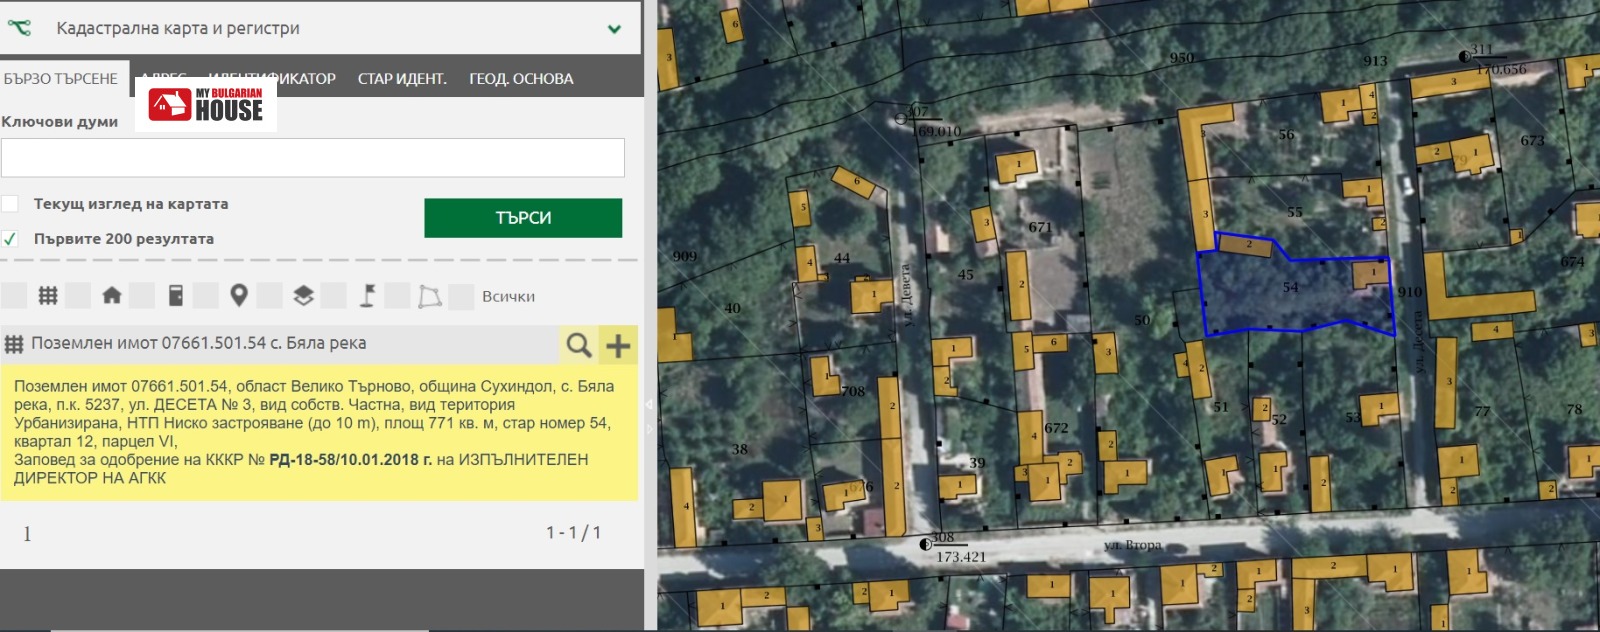
Task: Select the door-shaped unit filter icon
Action: coord(175,296)
